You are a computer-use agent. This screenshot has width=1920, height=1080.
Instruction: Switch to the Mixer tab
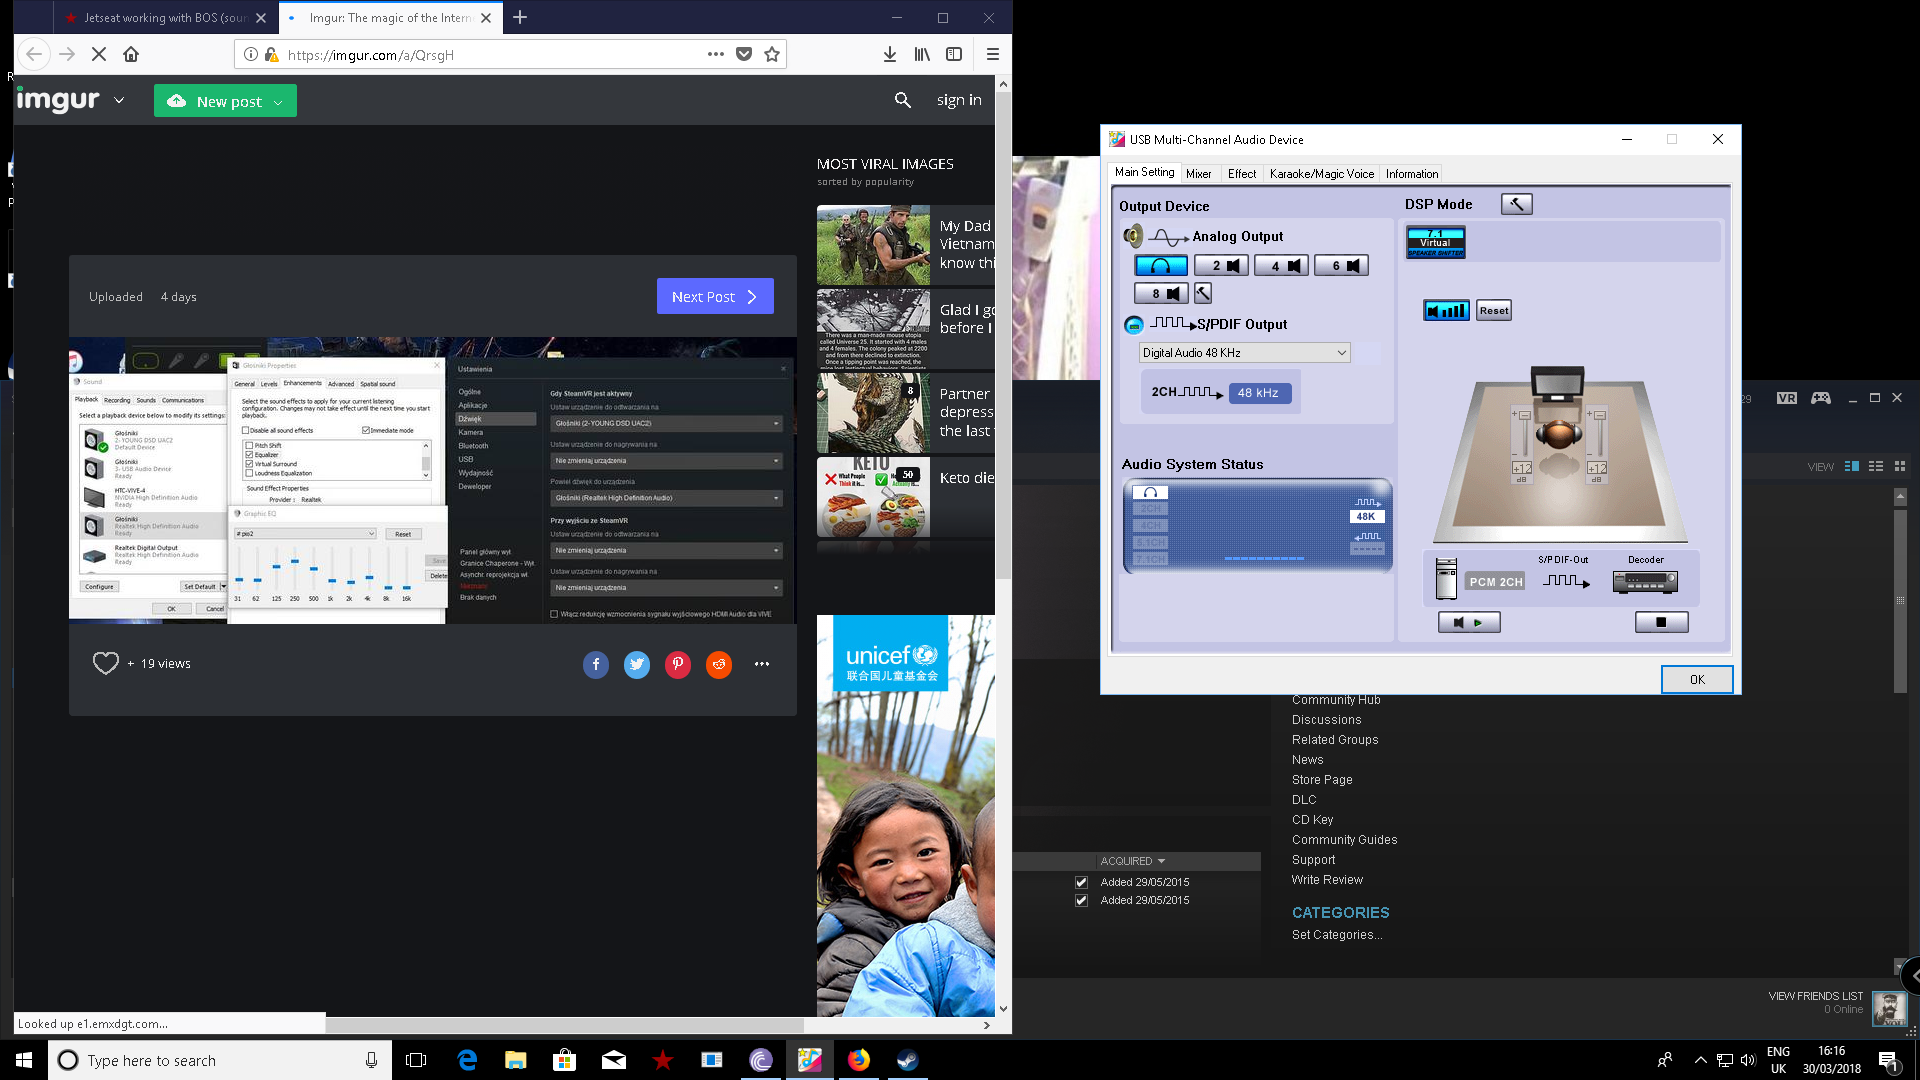tap(1198, 174)
